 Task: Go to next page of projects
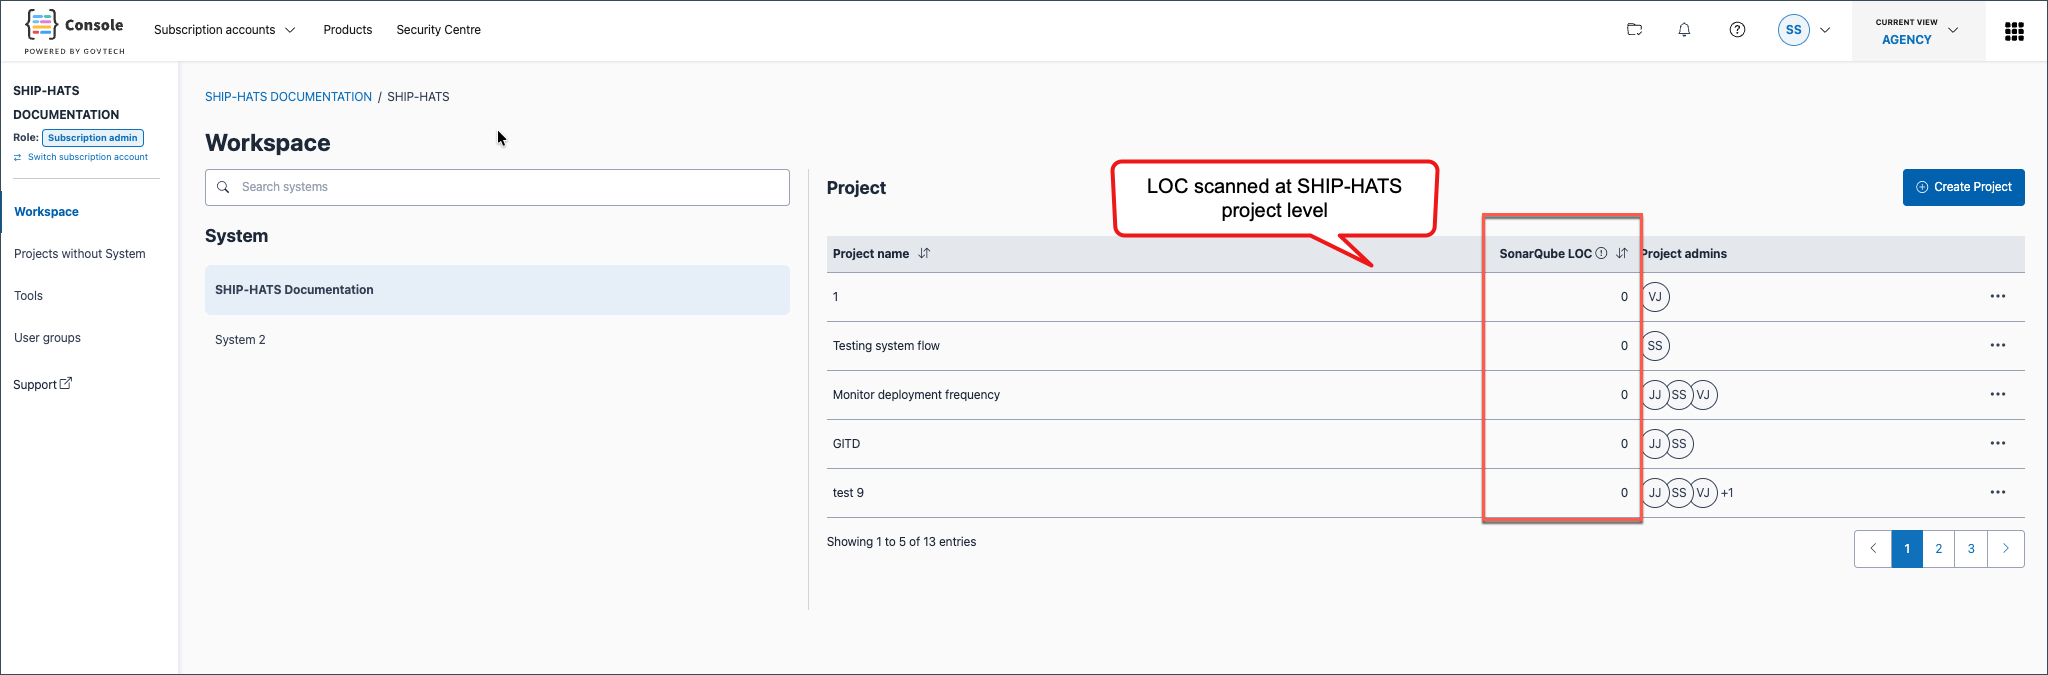coord(2006,549)
